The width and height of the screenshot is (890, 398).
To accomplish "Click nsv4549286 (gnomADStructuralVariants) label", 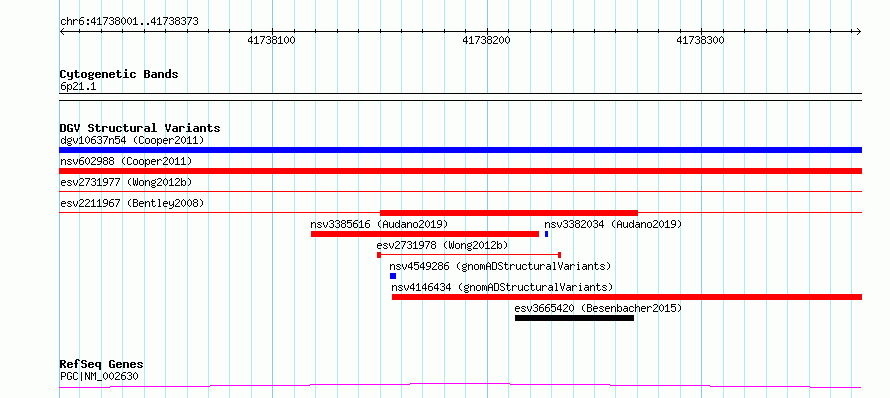I will point(500,266).
